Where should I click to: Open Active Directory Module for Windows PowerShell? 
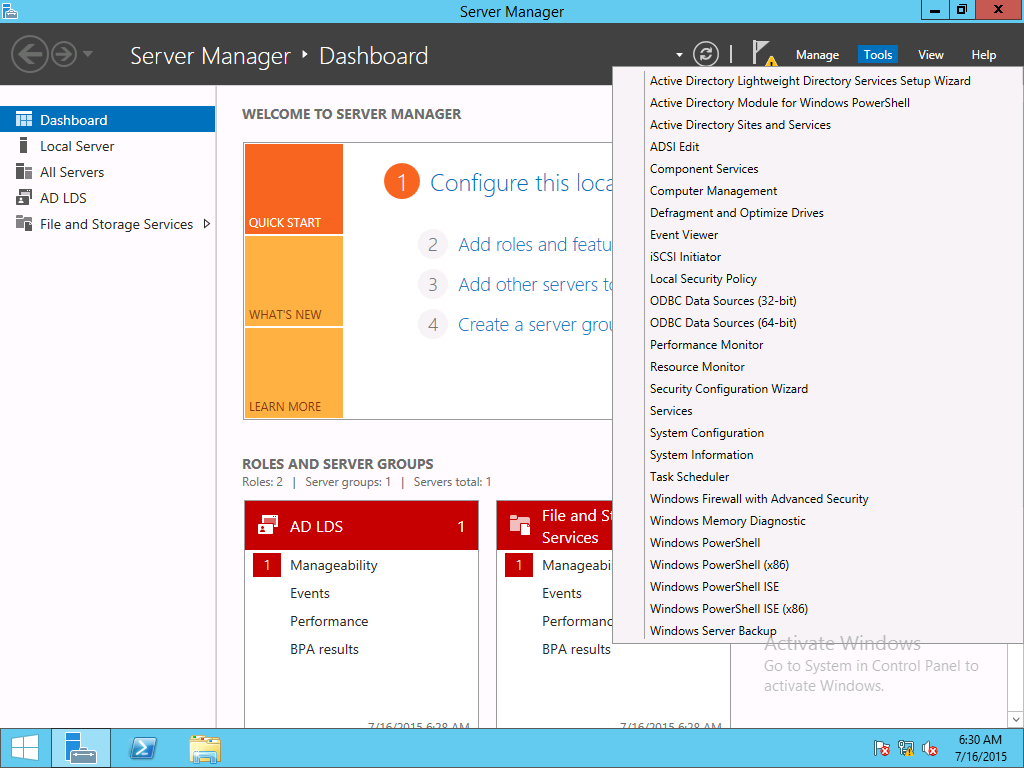point(779,103)
